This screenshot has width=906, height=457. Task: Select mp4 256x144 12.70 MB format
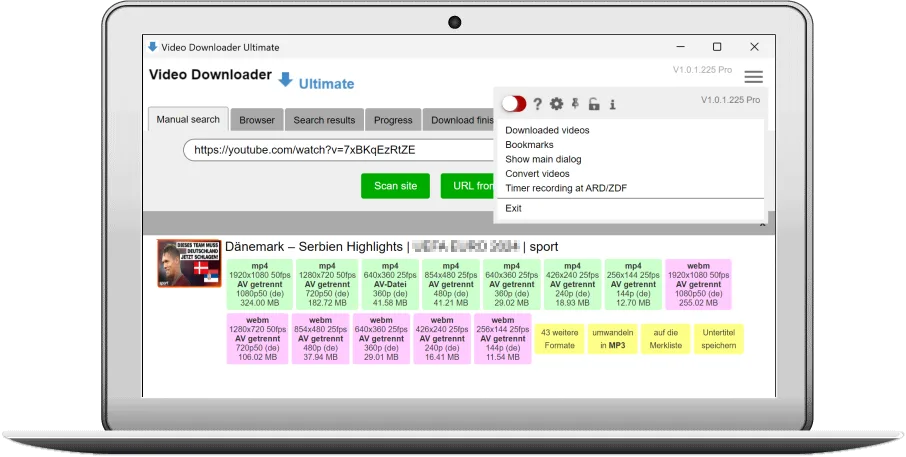pos(633,284)
